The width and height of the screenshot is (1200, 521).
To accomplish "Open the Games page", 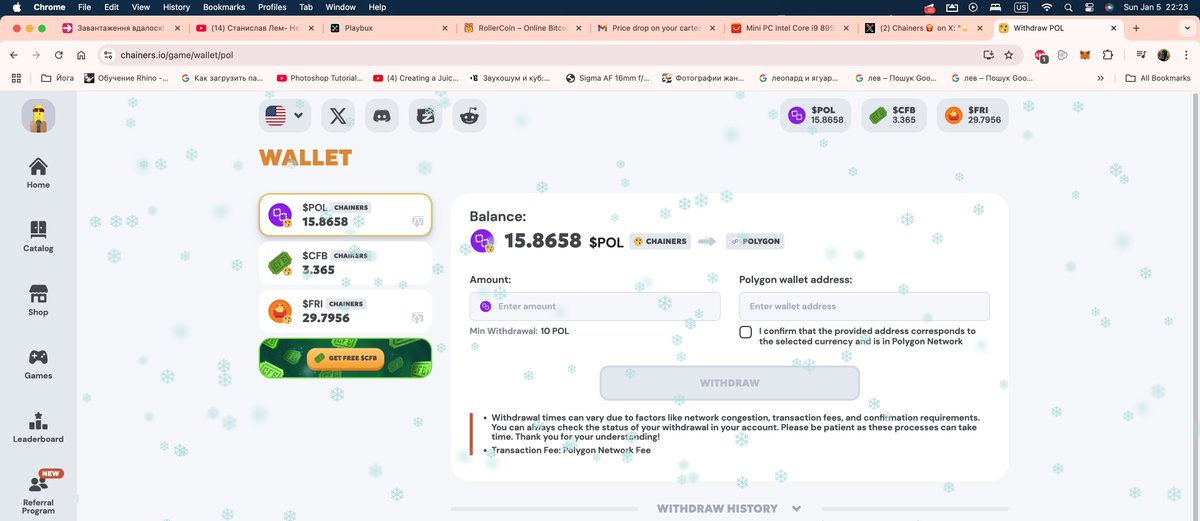I will point(38,364).
